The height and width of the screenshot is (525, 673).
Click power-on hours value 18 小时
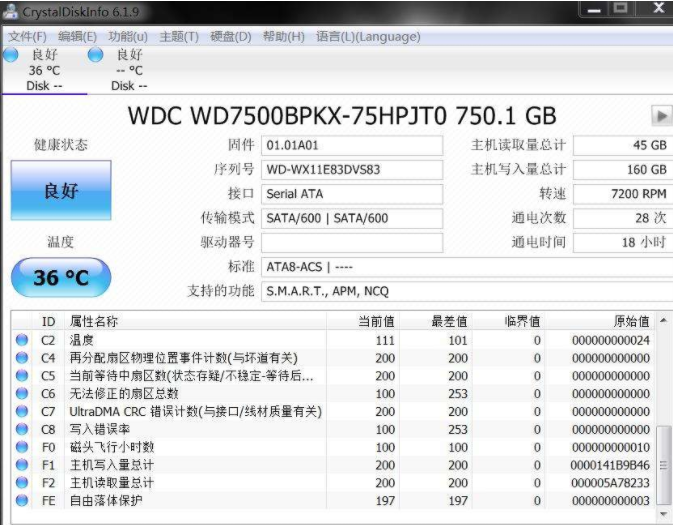click(x=622, y=243)
